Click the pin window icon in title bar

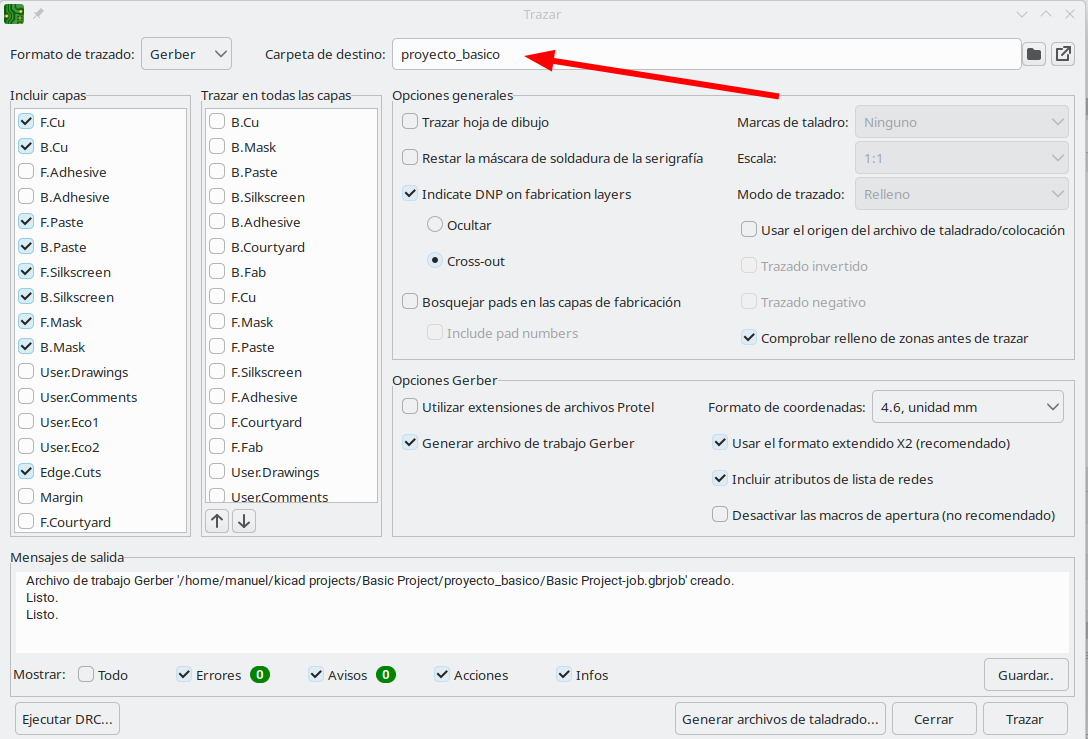click(x=39, y=14)
